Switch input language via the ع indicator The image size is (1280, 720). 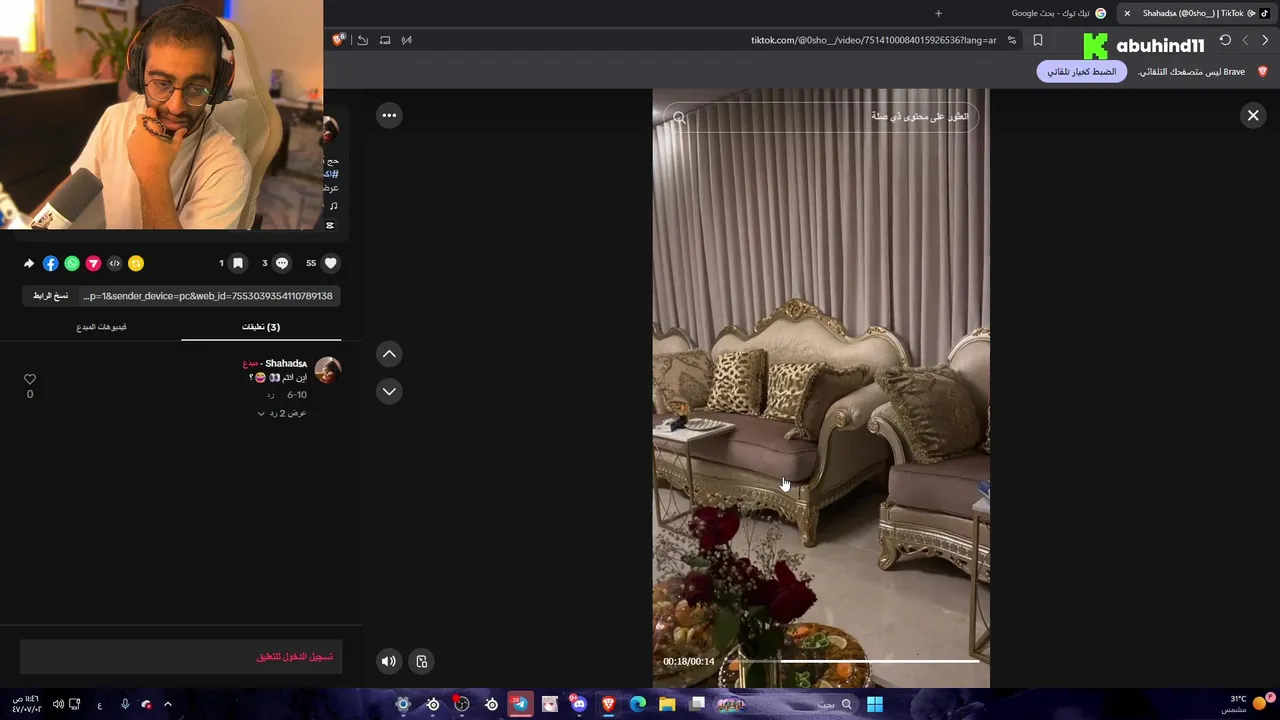pyautogui.click(x=99, y=705)
